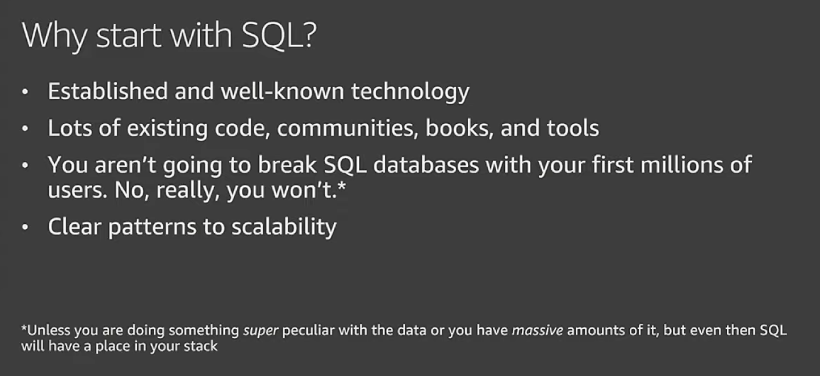This screenshot has width=820, height=376.
Task: Click the bullet dot before "Lots of existing code"
Action: (25, 129)
